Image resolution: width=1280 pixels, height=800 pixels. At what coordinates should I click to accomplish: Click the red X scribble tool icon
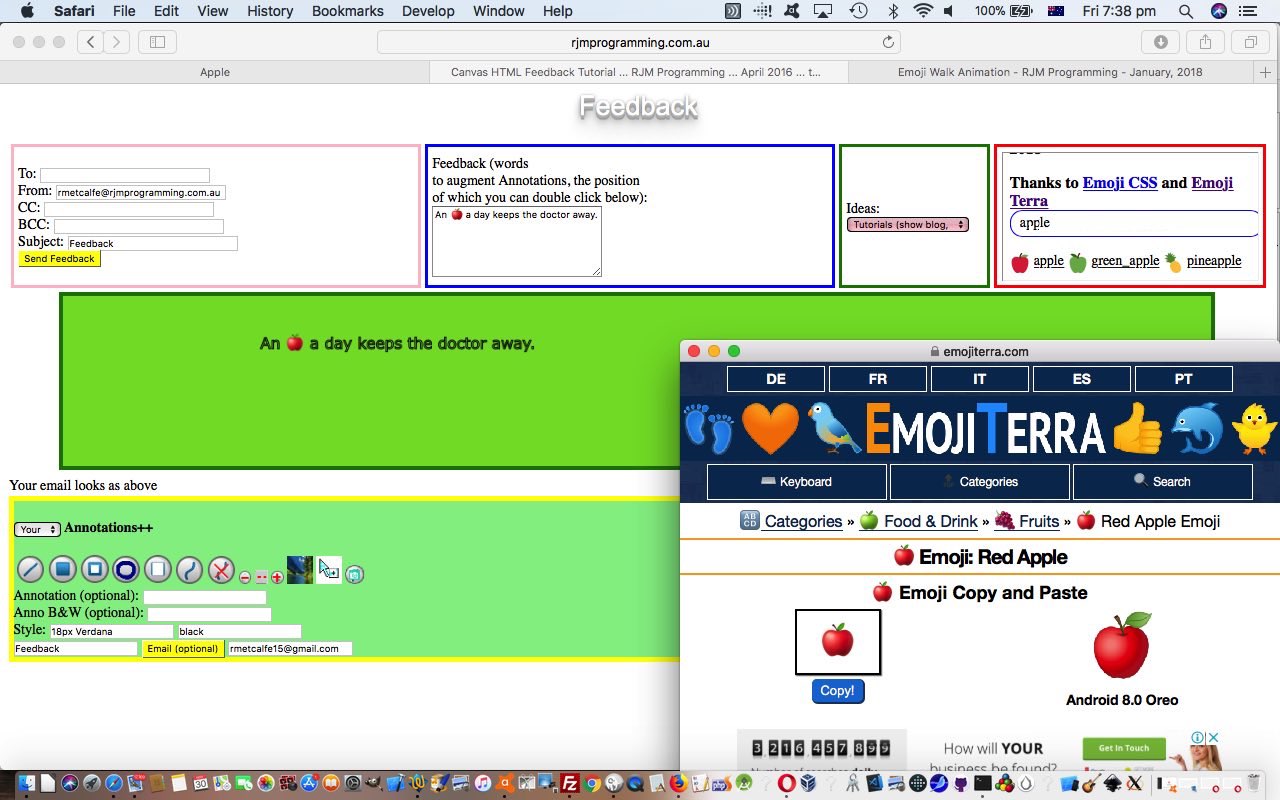pos(221,570)
